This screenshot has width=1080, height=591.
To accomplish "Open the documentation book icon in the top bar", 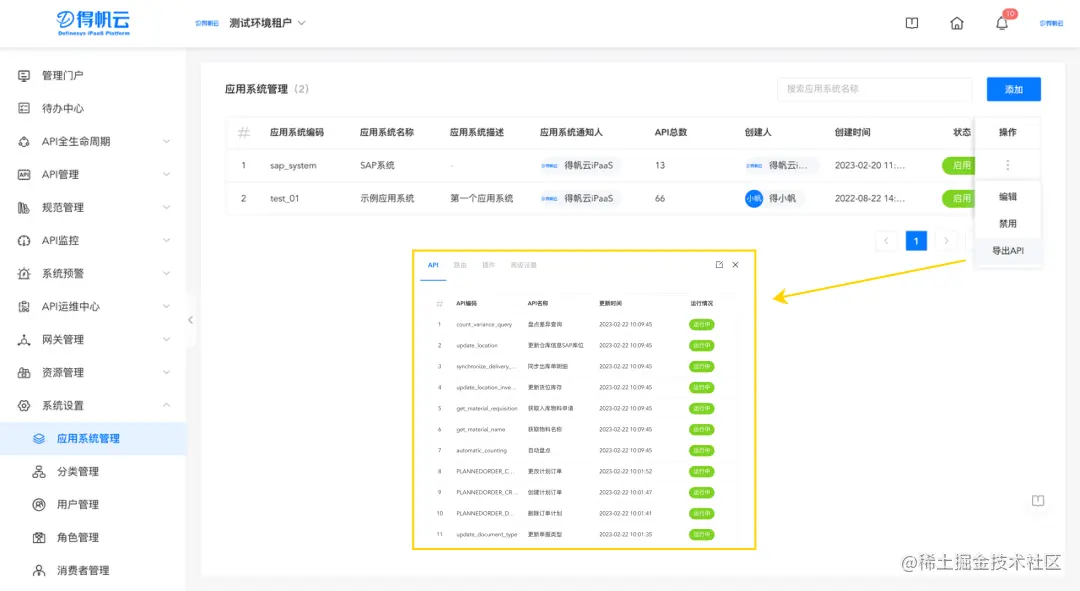I will click(x=911, y=22).
